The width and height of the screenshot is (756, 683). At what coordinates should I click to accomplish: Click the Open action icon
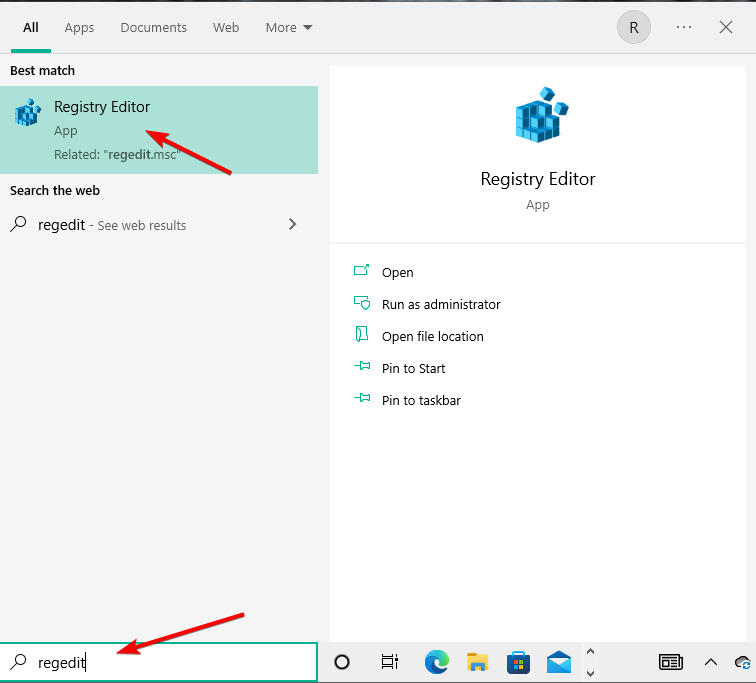tap(362, 270)
